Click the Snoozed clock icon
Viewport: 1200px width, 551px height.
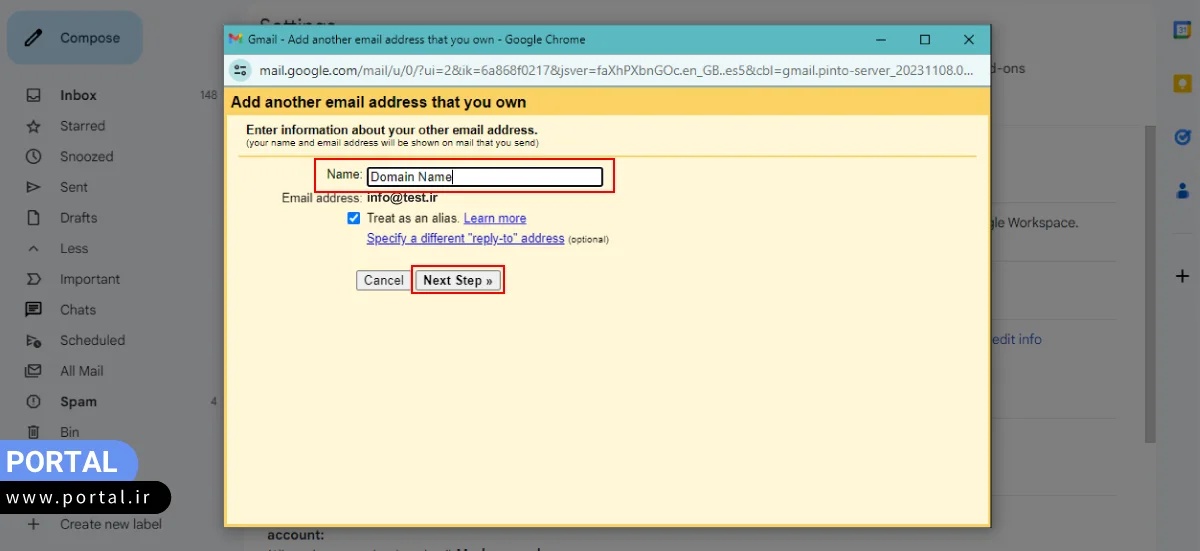(34, 157)
